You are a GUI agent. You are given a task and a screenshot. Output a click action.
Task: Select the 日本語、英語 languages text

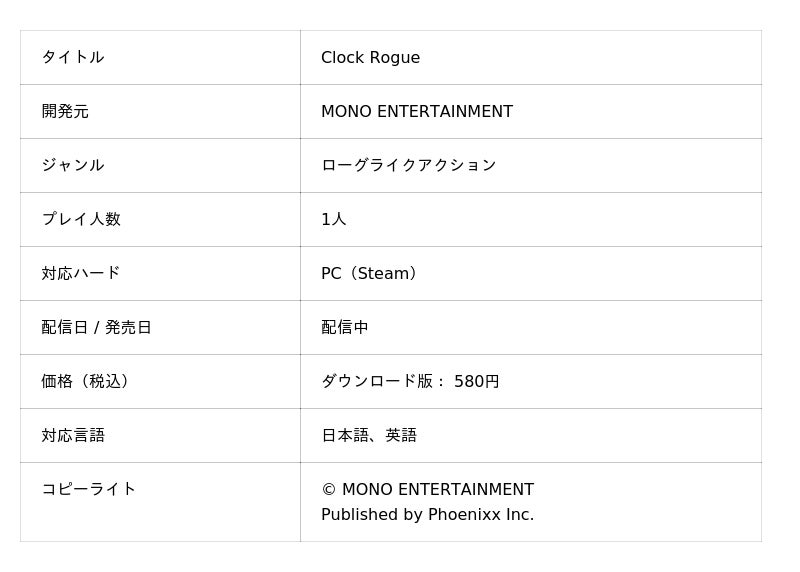click(369, 435)
